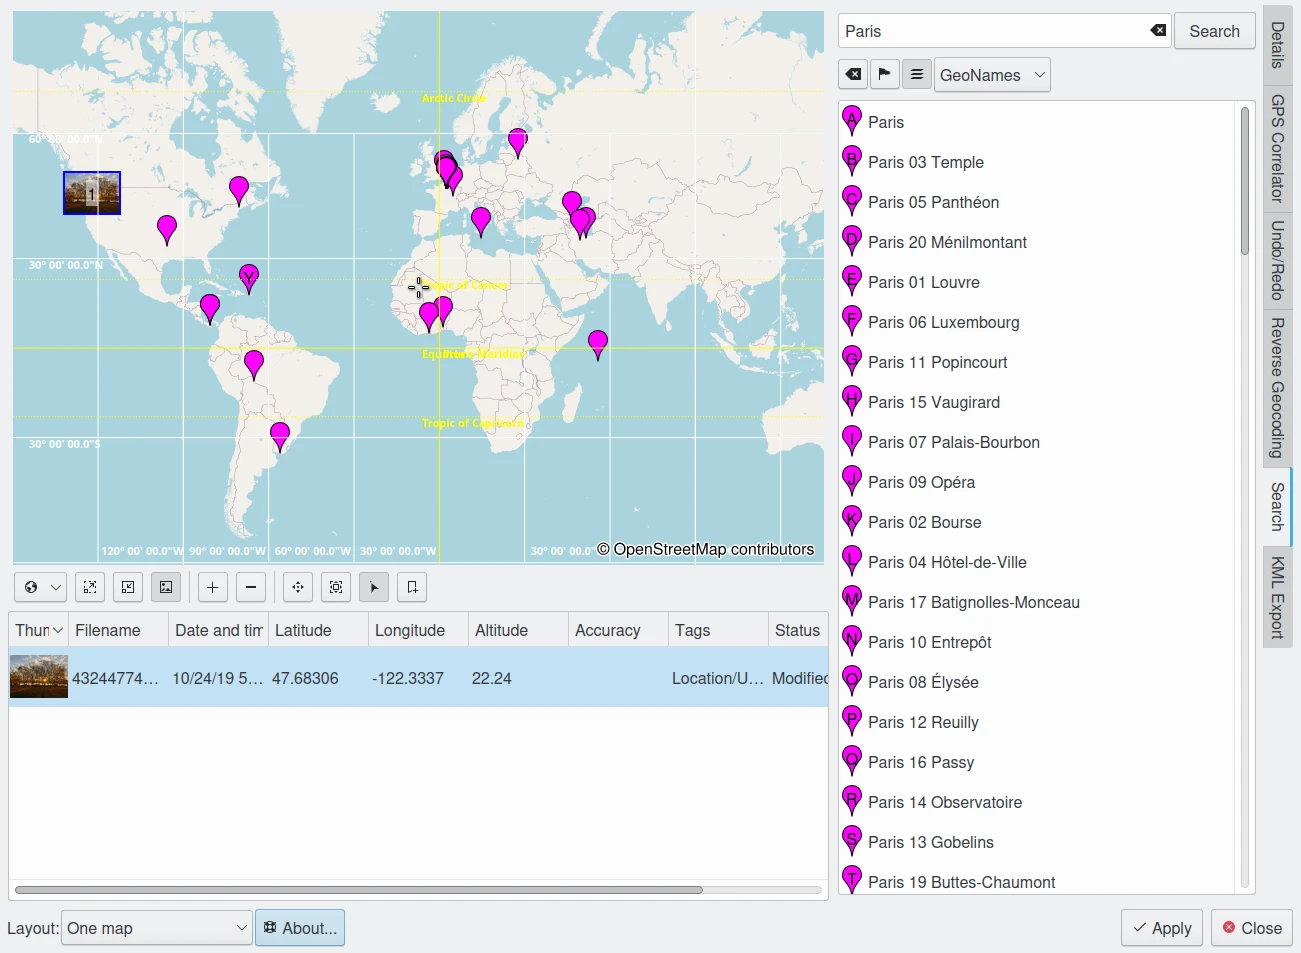Activate the region selection zoom tool

coord(336,587)
